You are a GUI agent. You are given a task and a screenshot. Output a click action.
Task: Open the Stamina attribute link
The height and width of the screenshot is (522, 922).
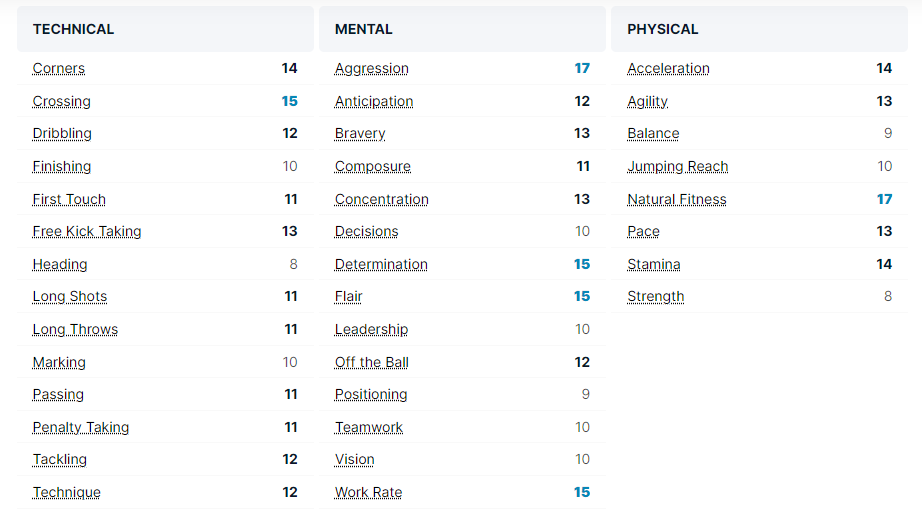coord(654,265)
